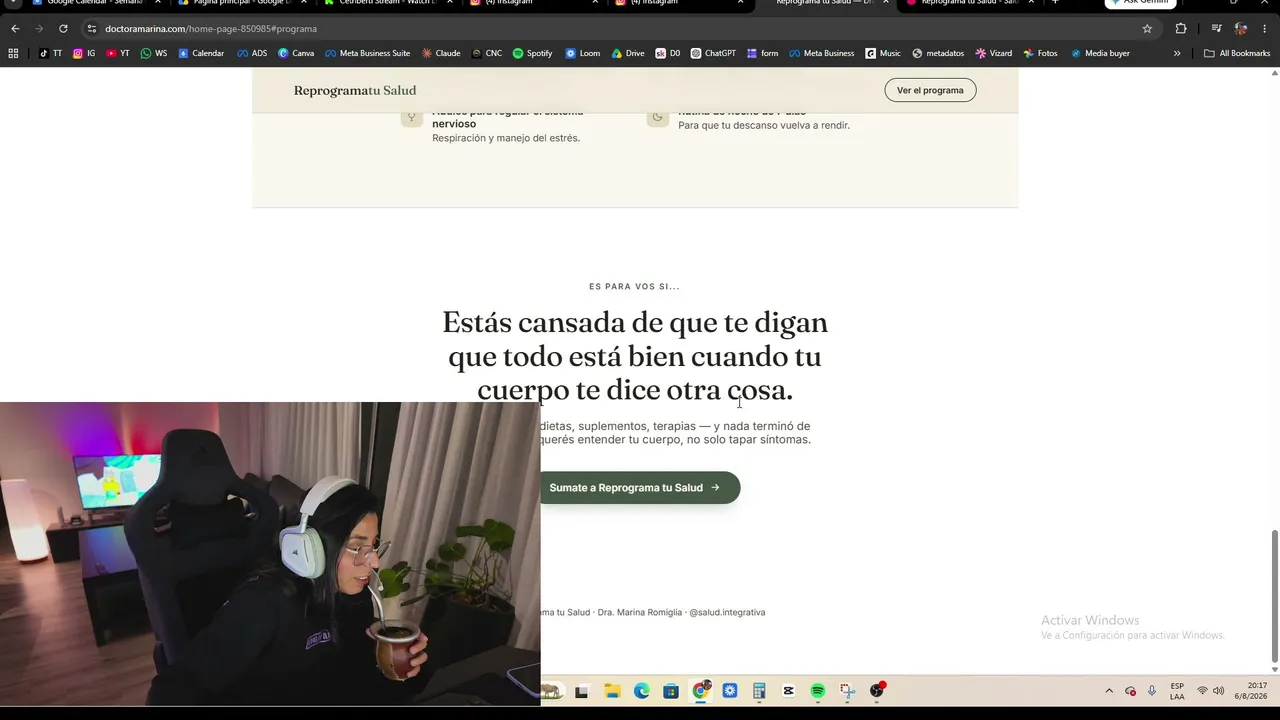This screenshot has height=720, width=1280.
Task: Open the Calendar bookmark
Action: pos(201,53)
